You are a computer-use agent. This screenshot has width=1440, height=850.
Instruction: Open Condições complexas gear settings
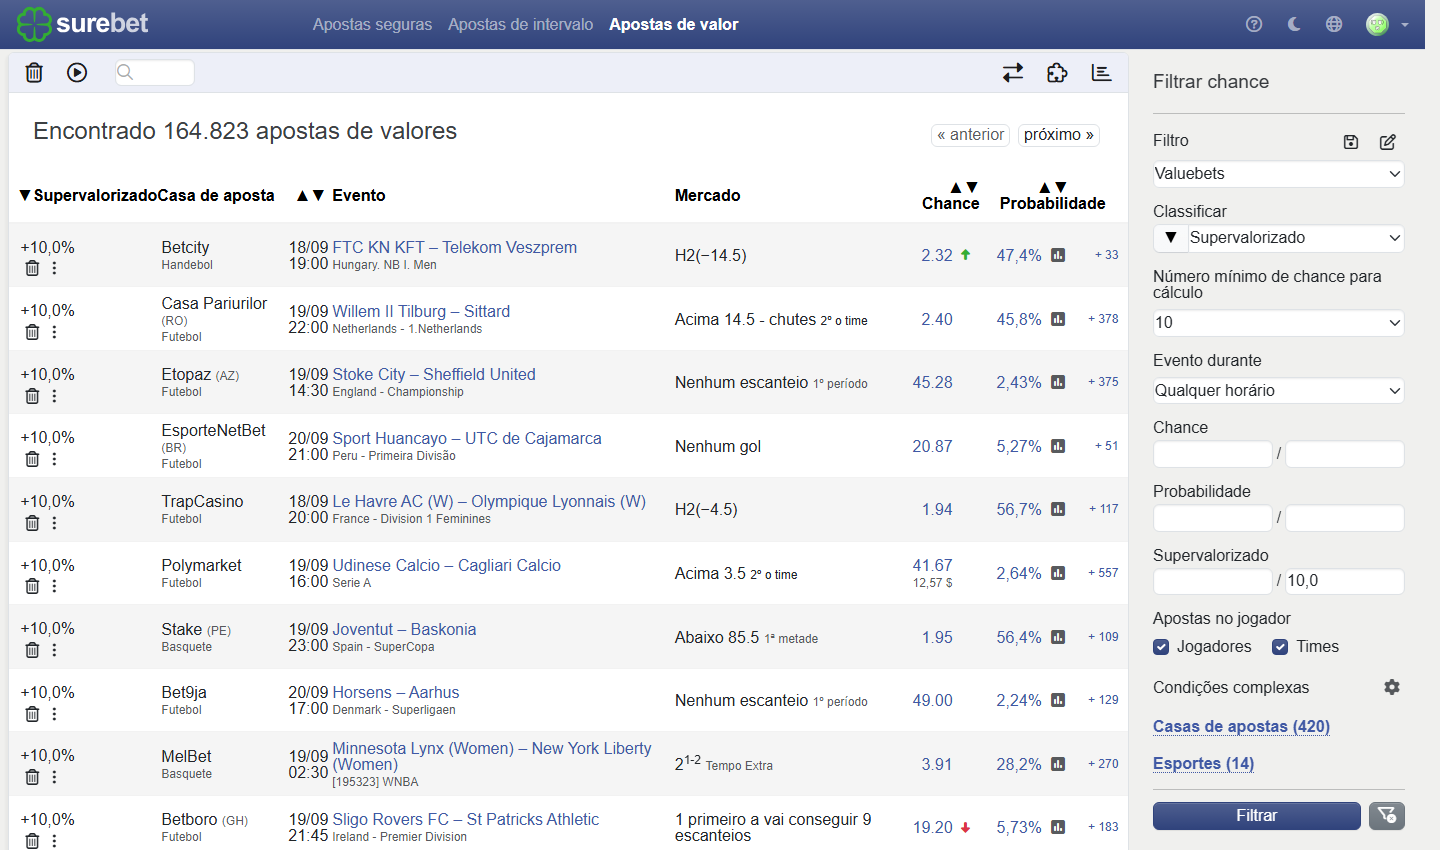pyautogui.click(x=1392, y=687)
